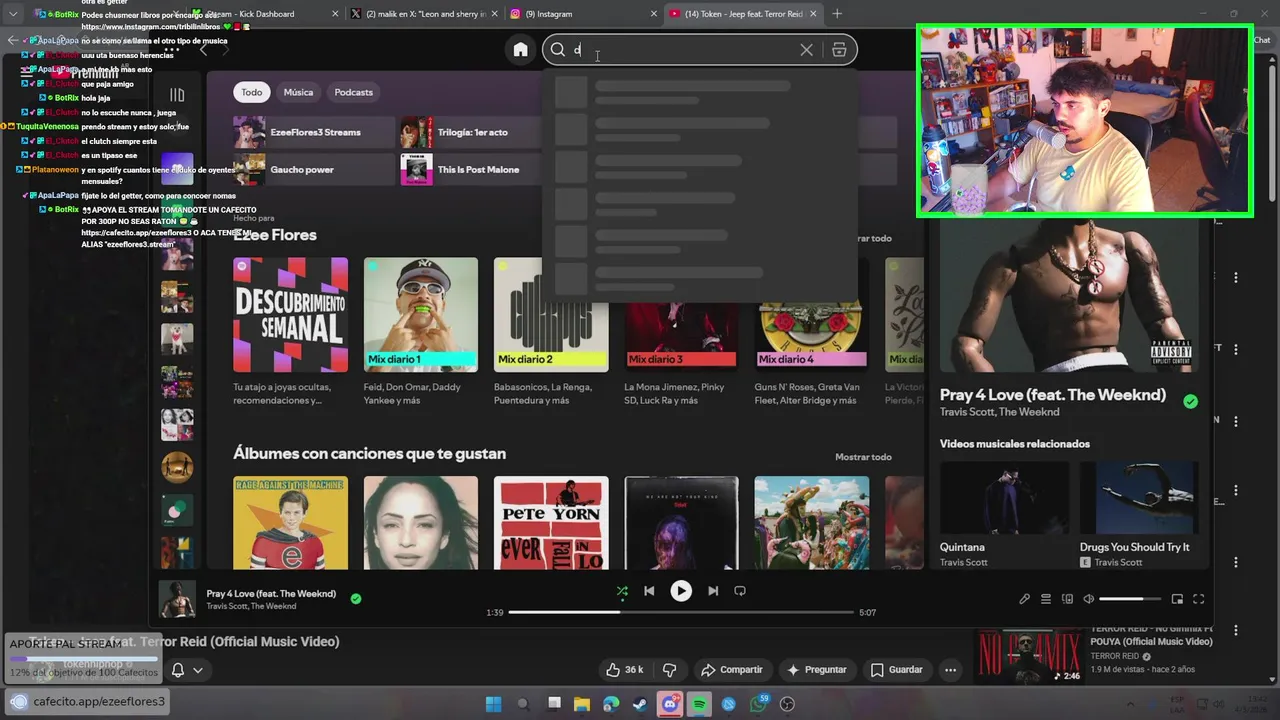Open Pete Yorn album cover

tap(551, 523)
